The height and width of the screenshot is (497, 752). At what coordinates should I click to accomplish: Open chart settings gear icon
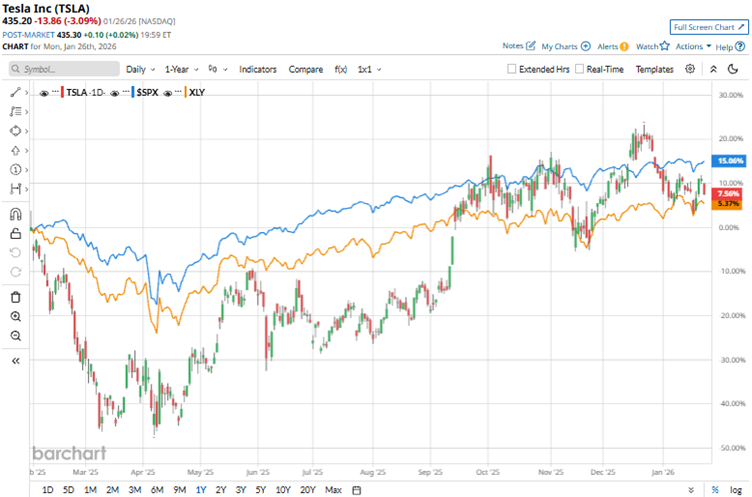pos(690,69)
